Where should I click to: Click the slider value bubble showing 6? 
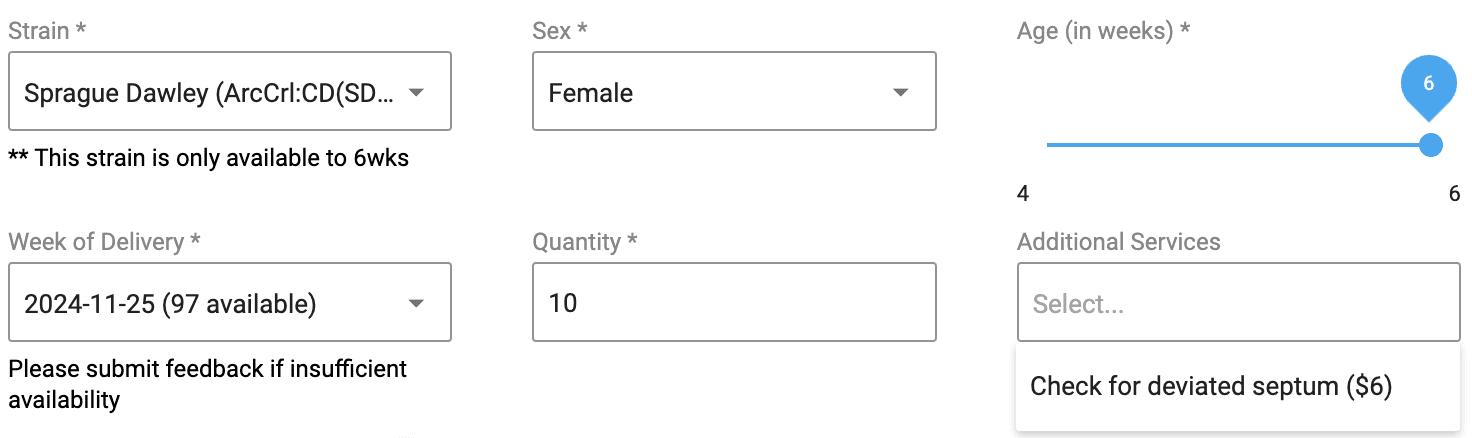coord(1428,85)
